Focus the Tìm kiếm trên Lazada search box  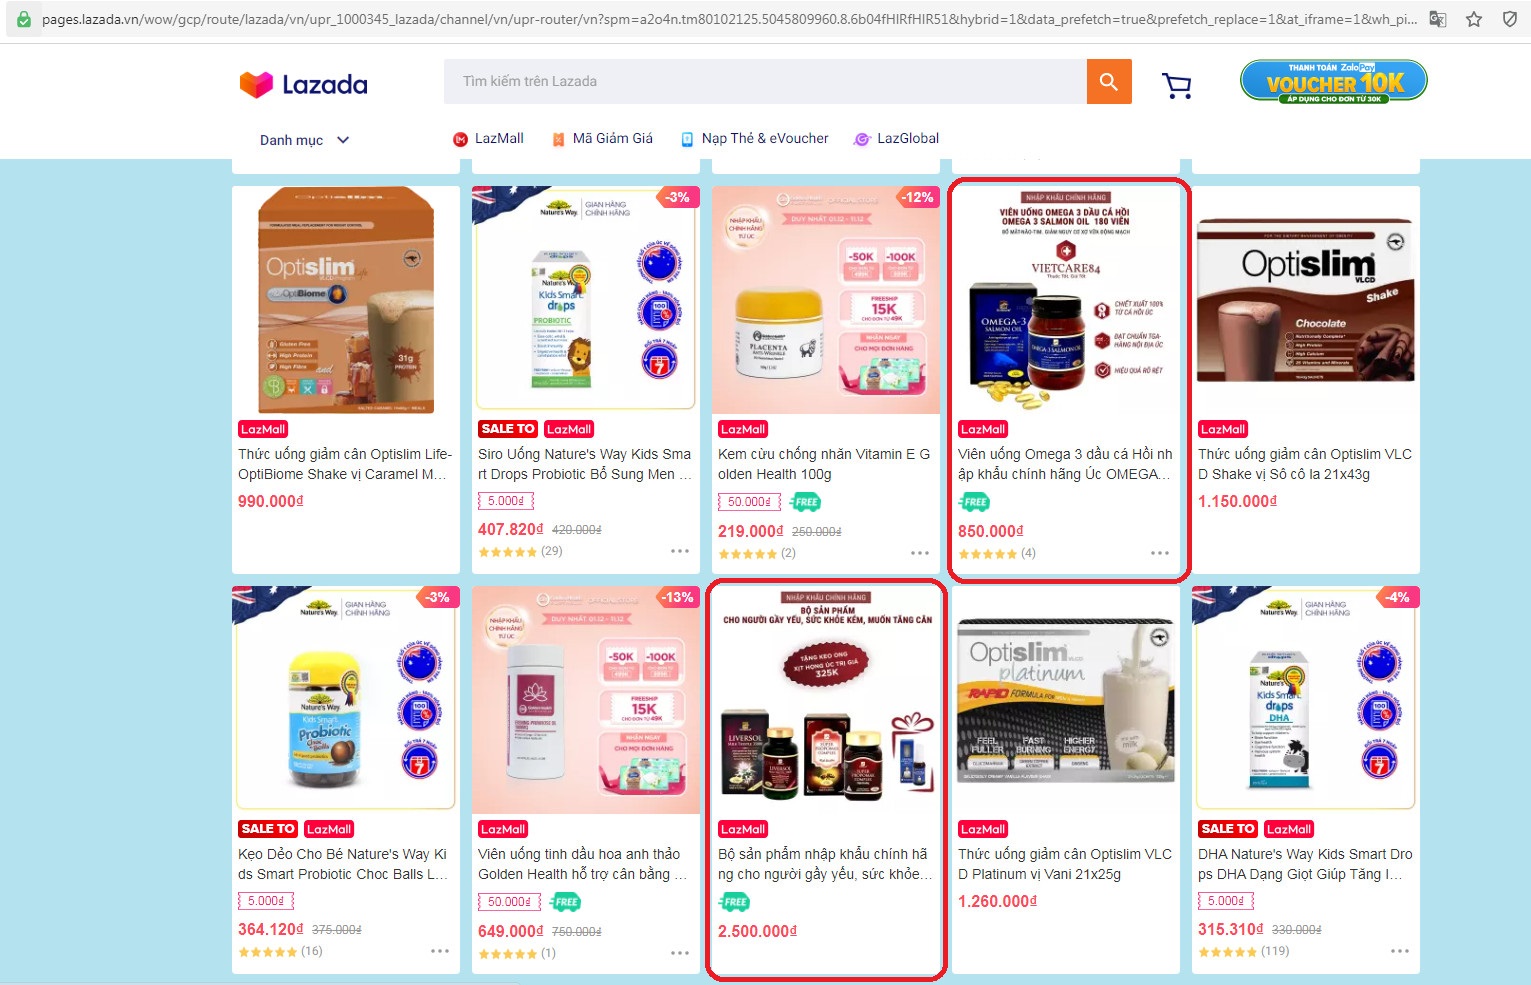coord(765,81)
